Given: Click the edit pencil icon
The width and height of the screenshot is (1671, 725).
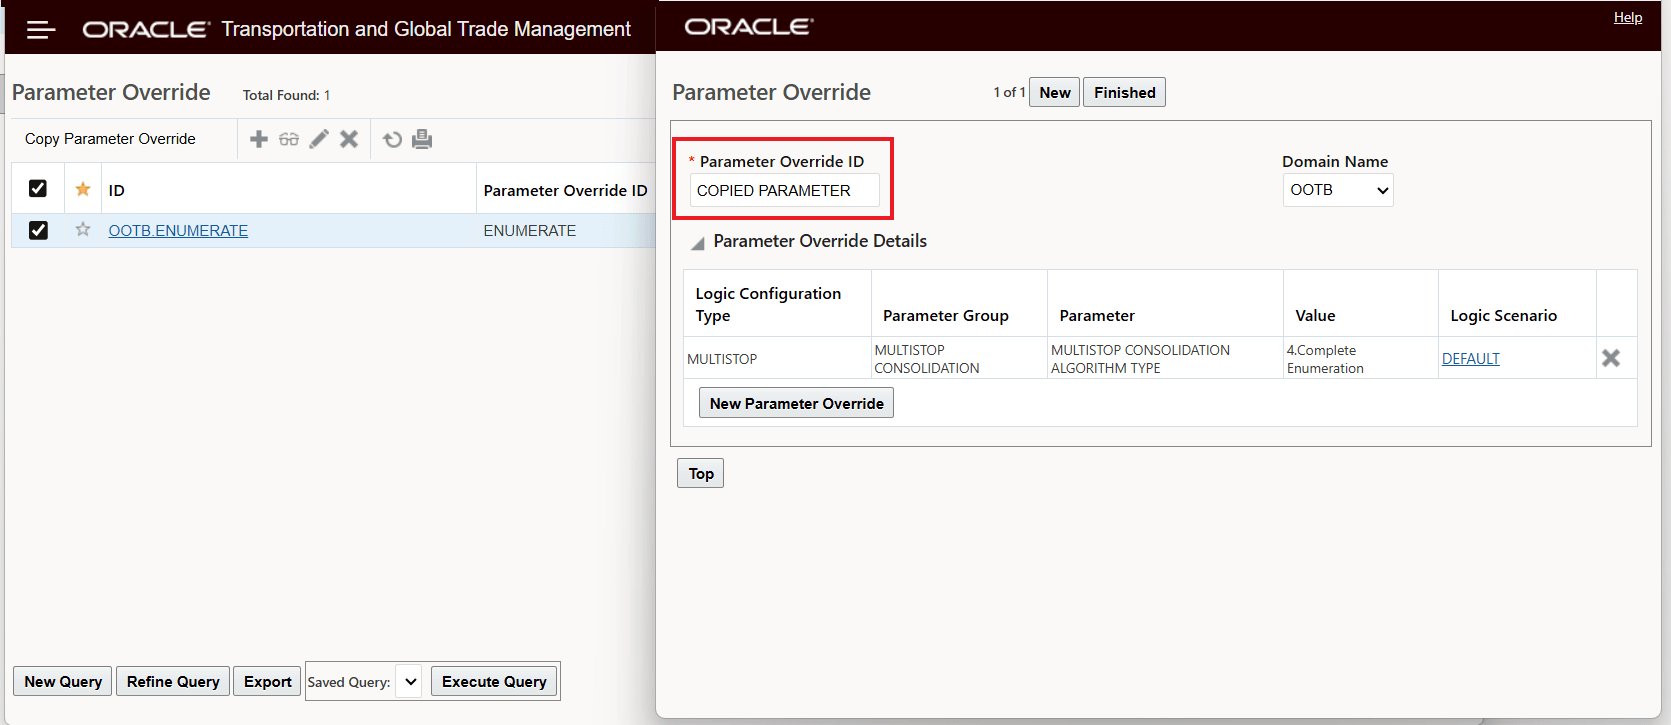Looking at the screenshot, I should coord(319,139).
